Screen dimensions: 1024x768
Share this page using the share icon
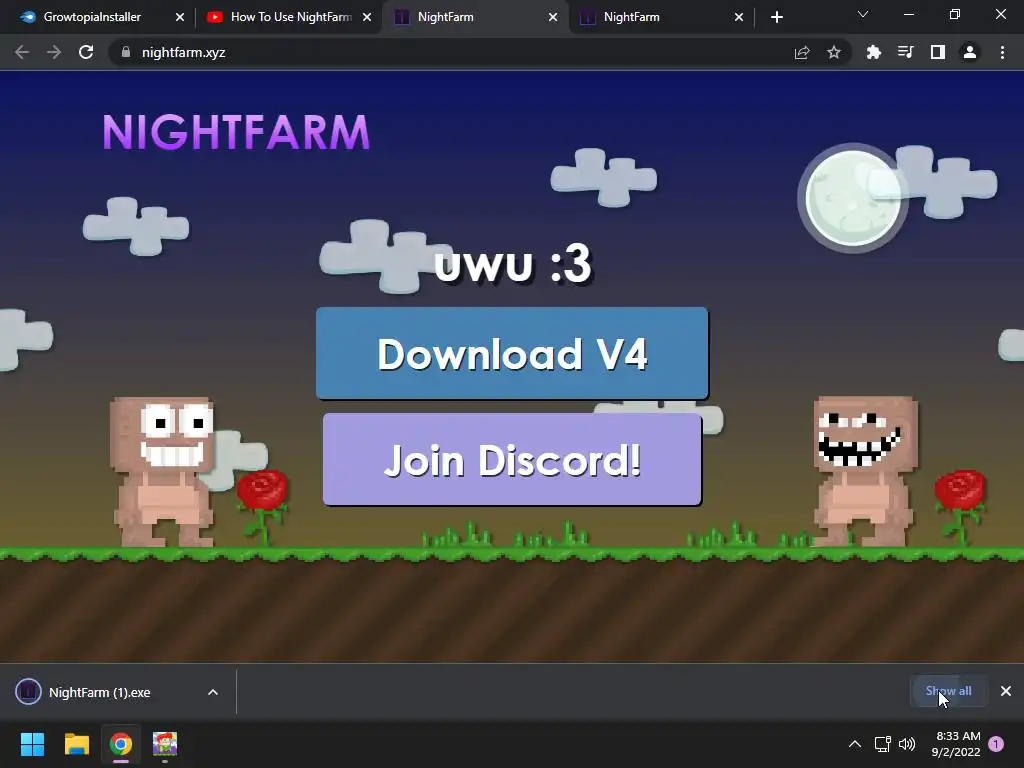[x=802, y=52]
